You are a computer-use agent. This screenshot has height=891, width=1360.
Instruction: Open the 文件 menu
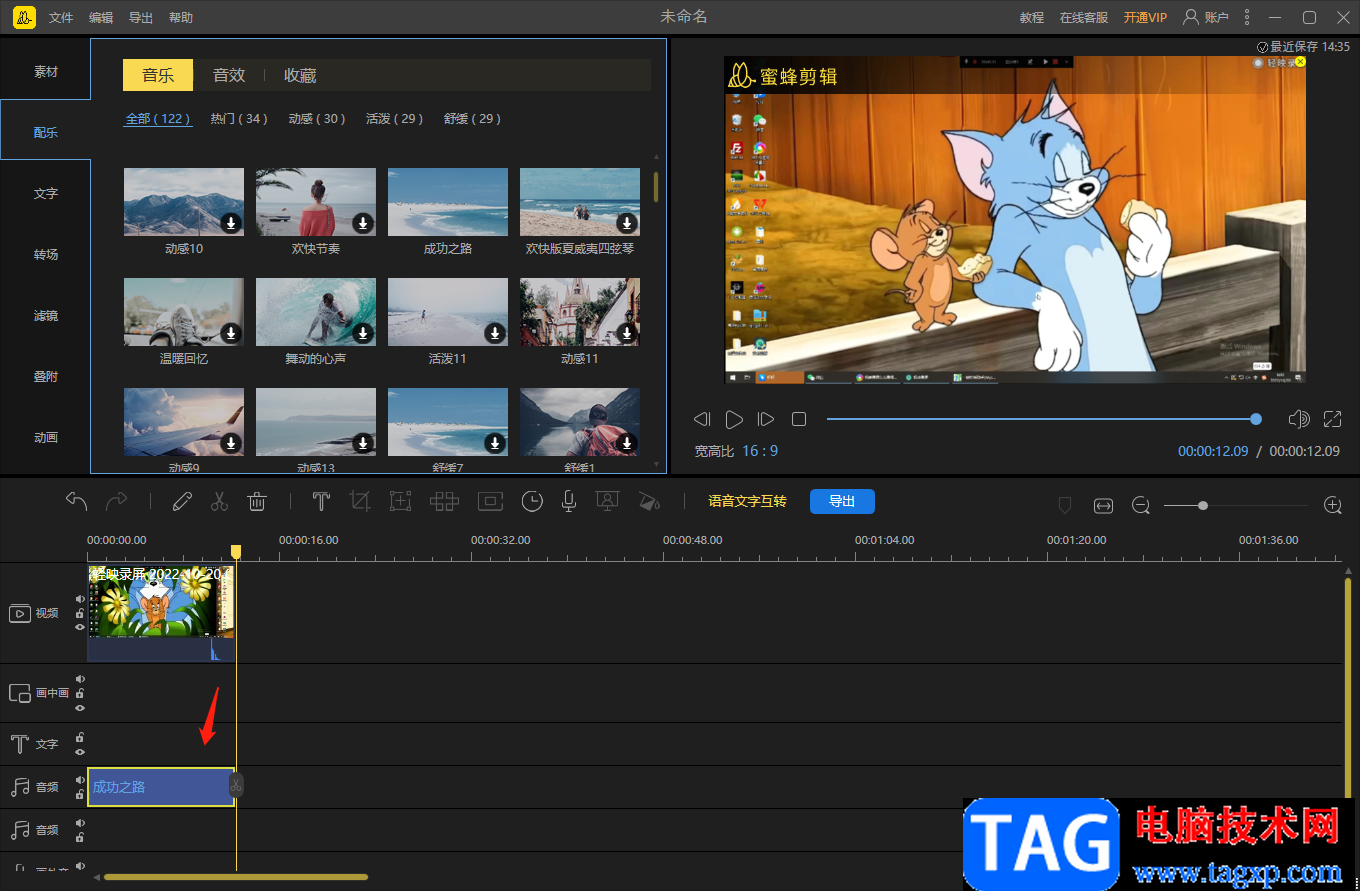(61, 17)
